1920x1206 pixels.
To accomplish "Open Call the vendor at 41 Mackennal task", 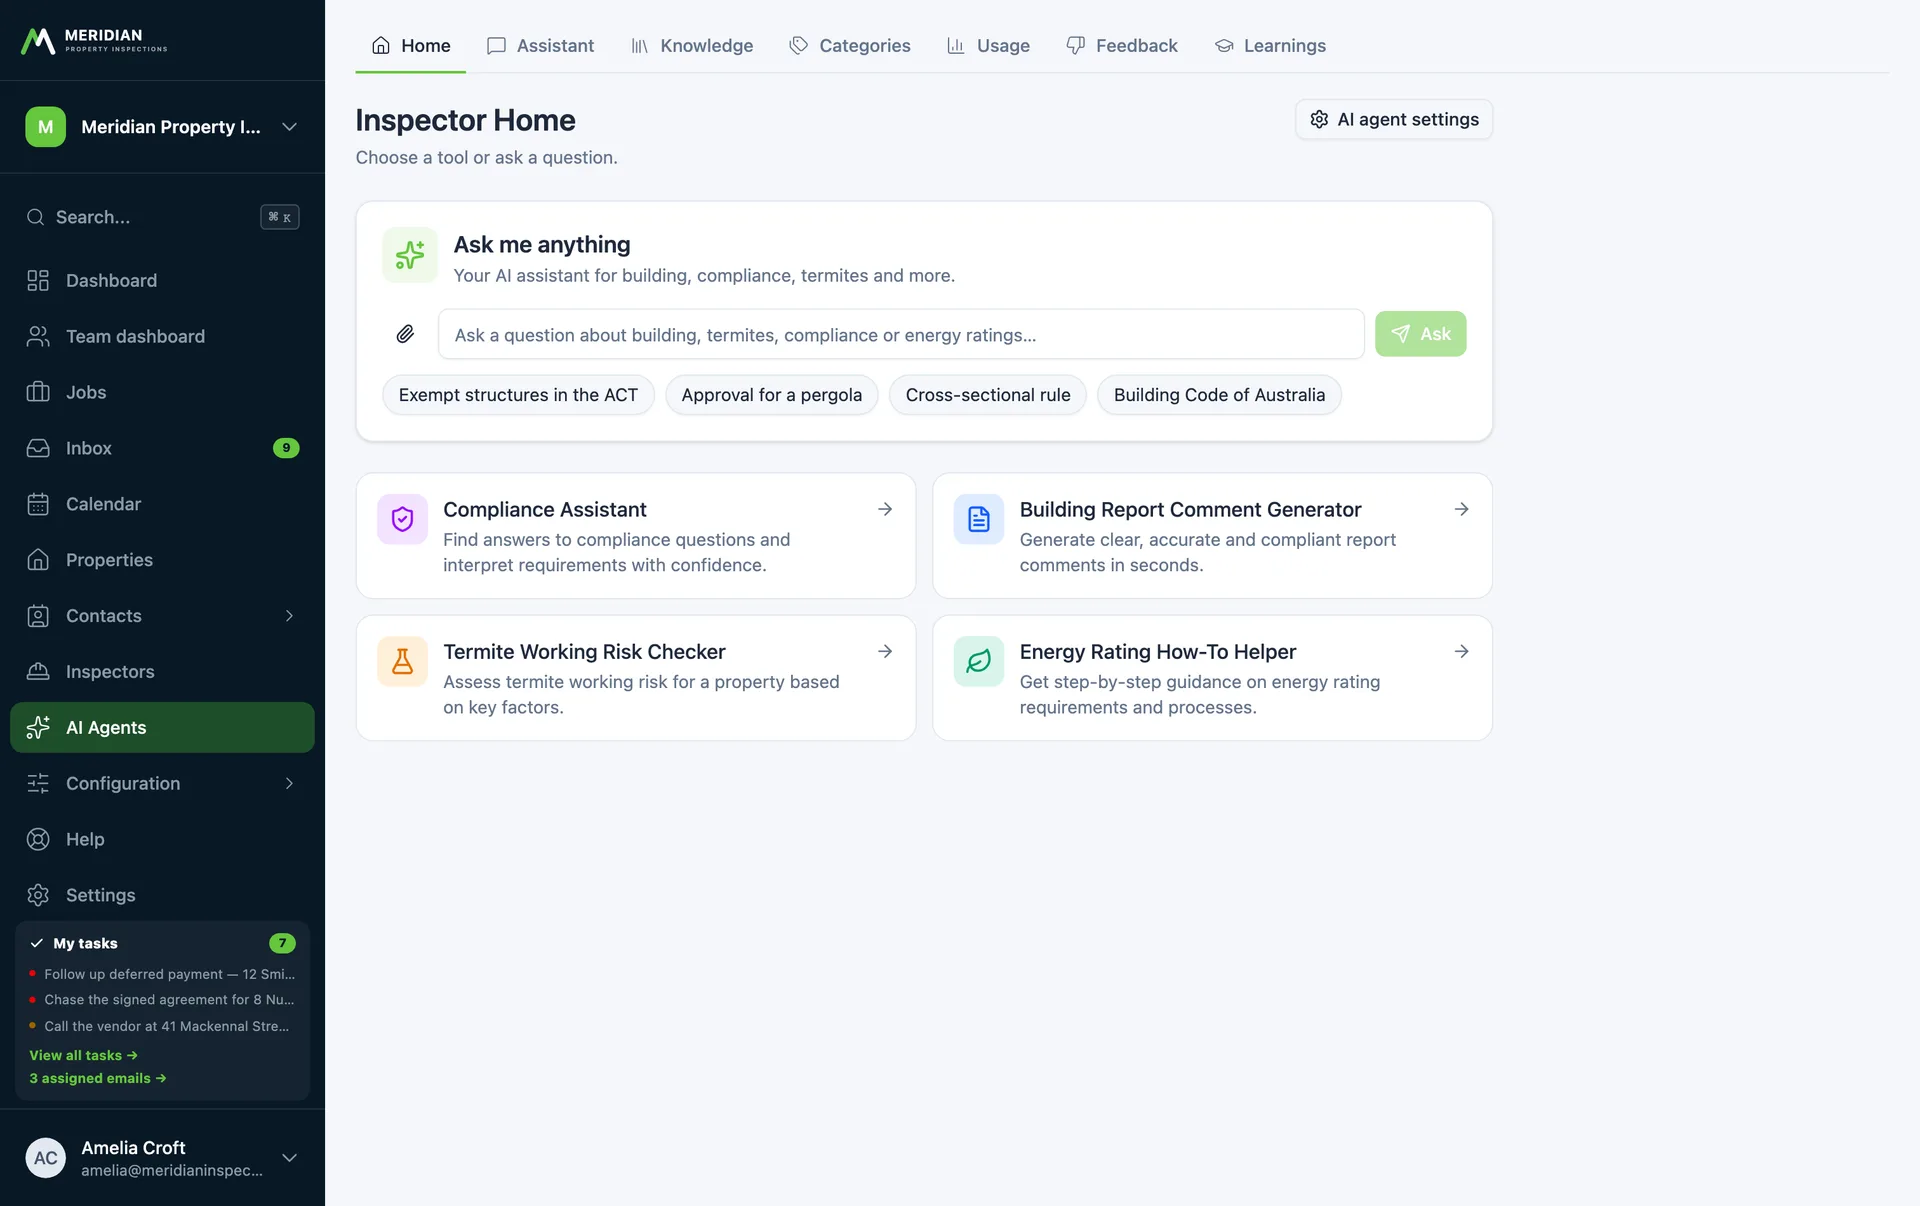I will coord(161,1026).
